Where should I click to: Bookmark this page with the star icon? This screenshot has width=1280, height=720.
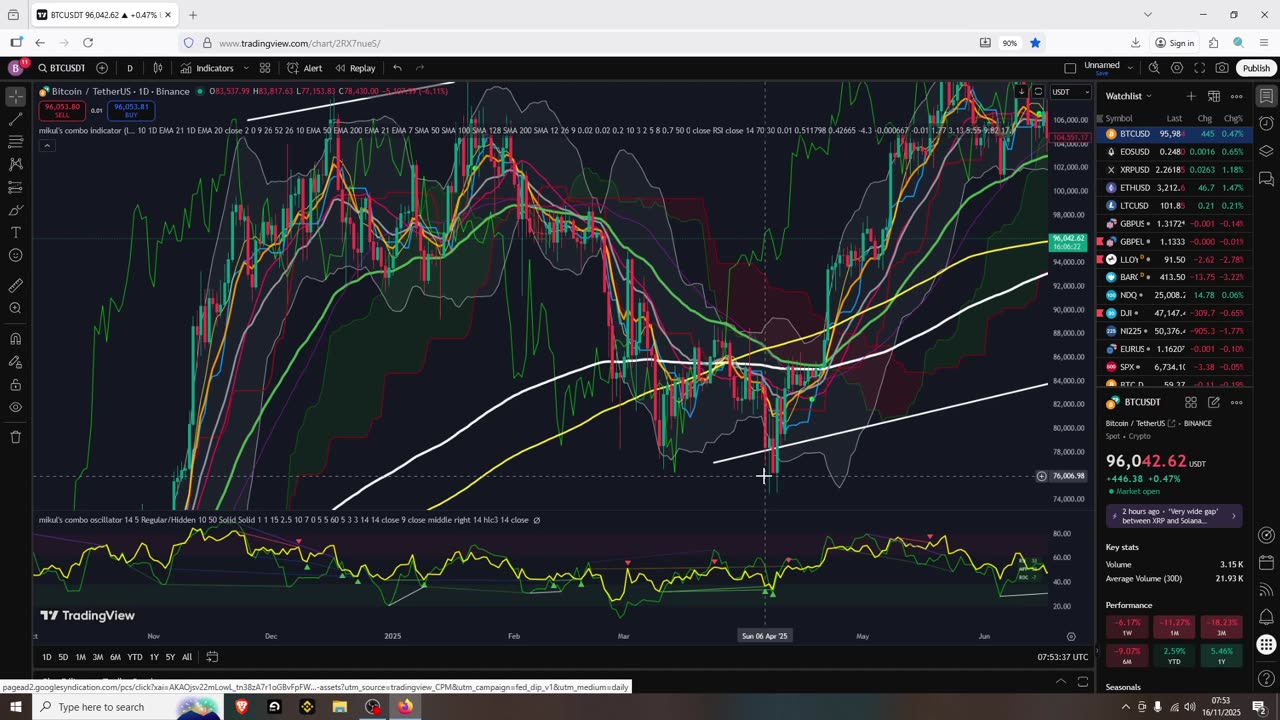pos(1035,43)
